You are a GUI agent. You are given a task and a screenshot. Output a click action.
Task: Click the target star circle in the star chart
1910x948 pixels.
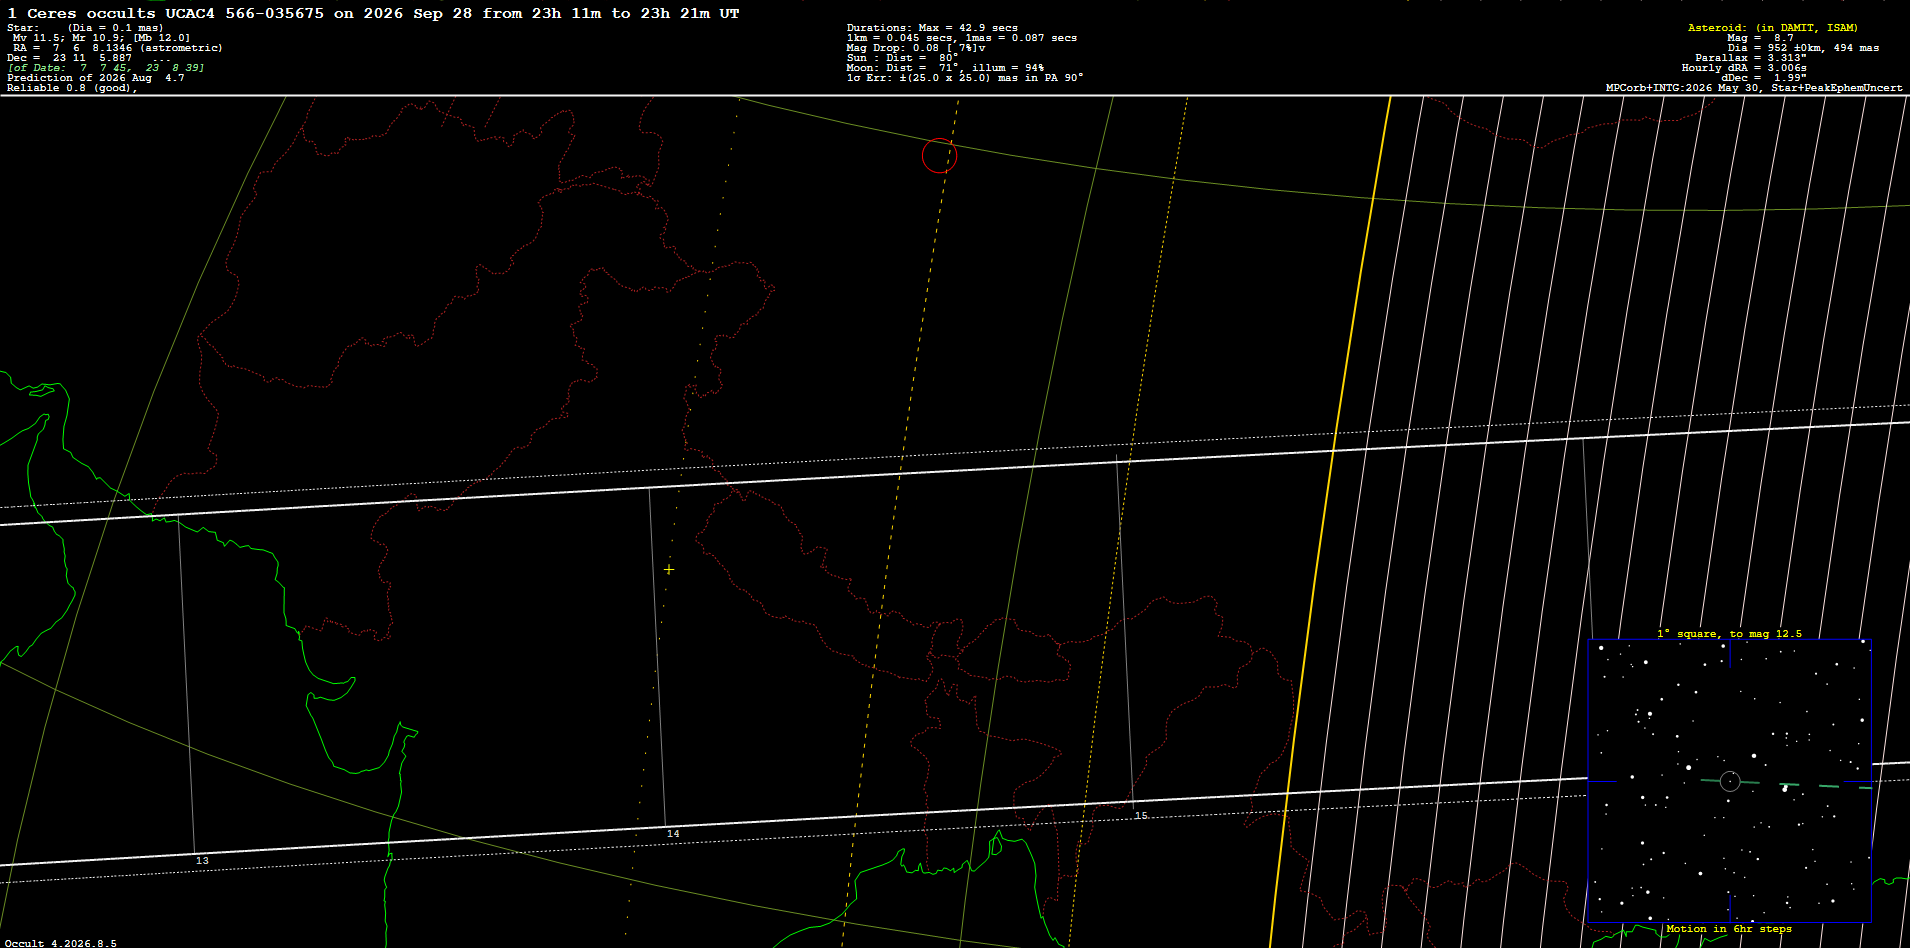pyautogui.click(x=1730, y=781)
